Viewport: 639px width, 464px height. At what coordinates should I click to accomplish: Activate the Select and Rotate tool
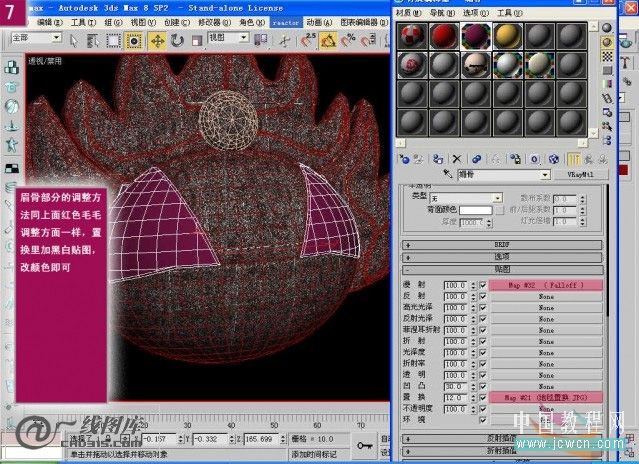click(177, 40)
